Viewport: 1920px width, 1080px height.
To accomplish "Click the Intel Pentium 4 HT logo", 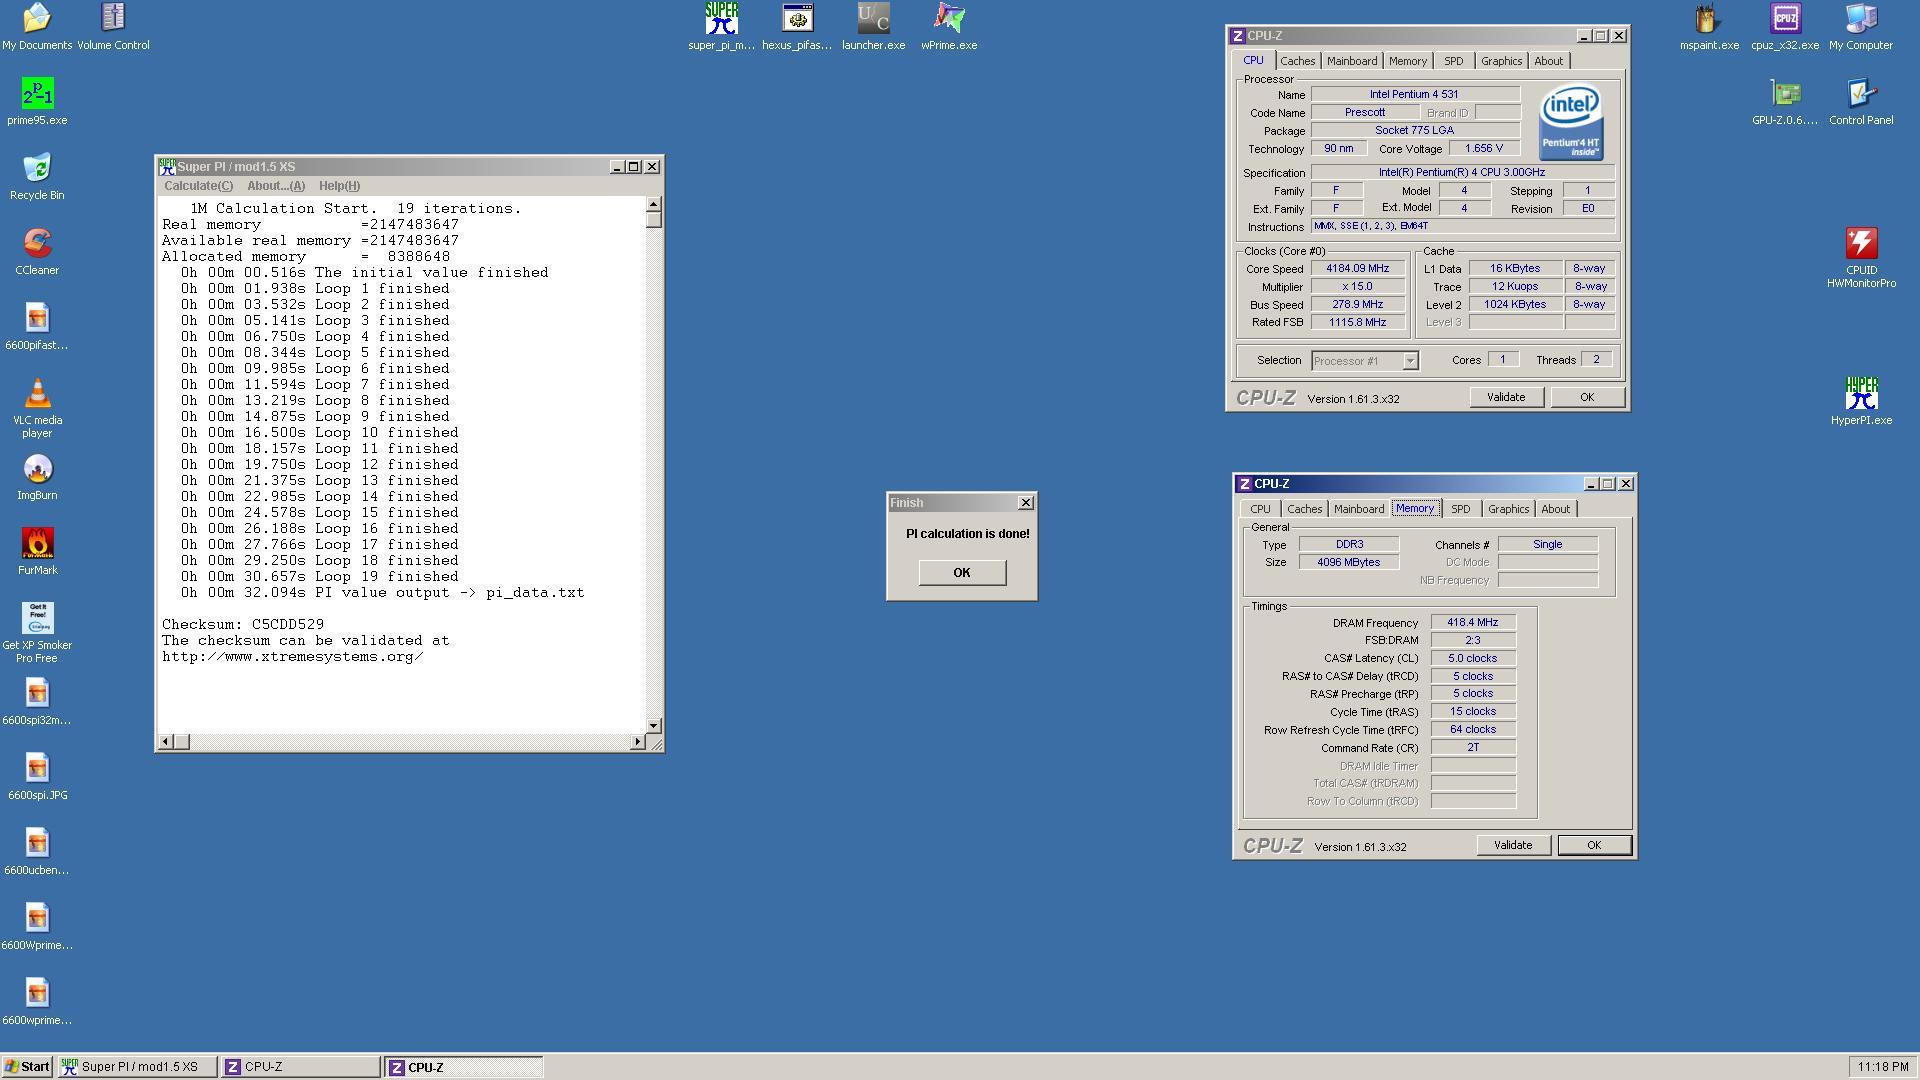I will click(x=1571, y=122).
